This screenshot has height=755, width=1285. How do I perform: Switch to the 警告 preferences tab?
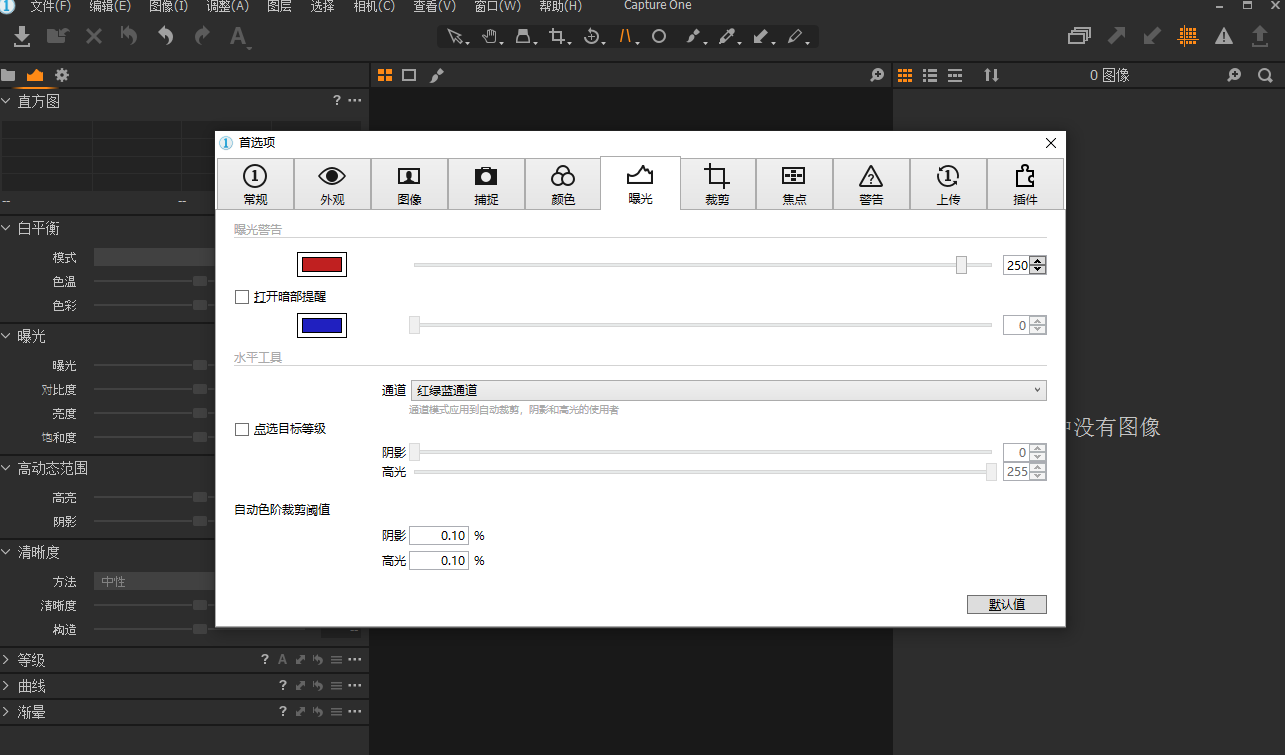click(871, 184)
